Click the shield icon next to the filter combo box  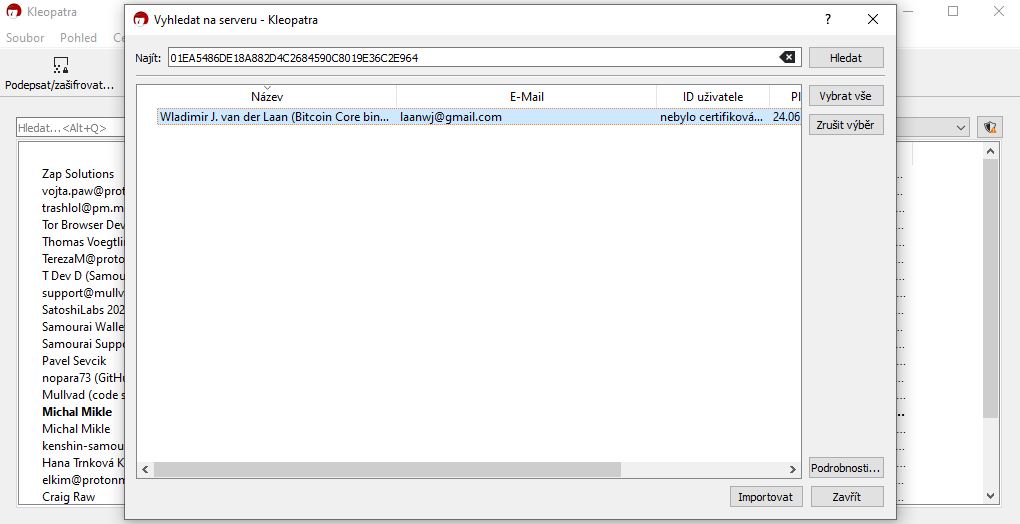pyautogui.click(x=990, y=127)
